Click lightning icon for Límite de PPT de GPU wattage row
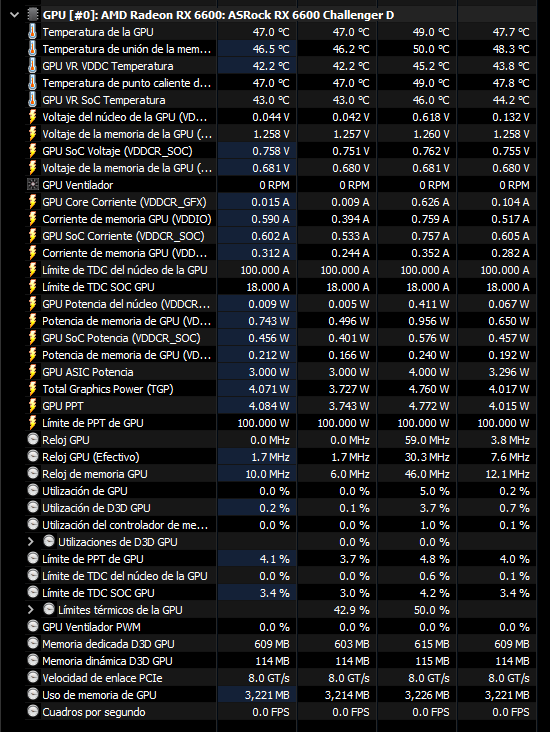Image resolution: width=550 pixels, height=732 pixels. (x=33, y=423)
